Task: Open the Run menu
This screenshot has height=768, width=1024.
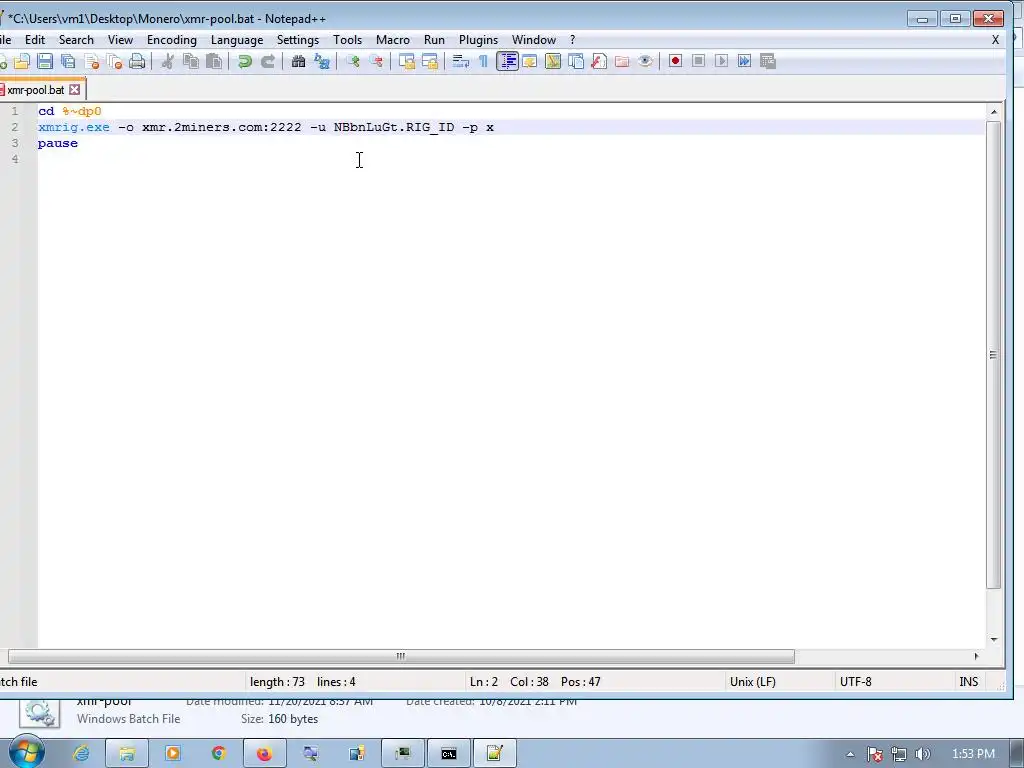Action: pyautogui.click(x=434, y=40)
